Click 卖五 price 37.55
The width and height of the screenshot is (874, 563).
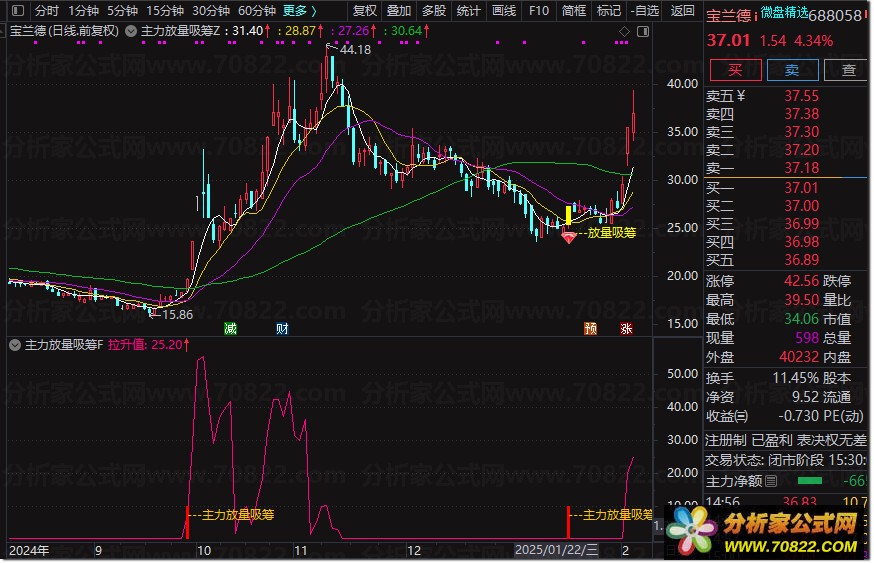click(802, 96)
